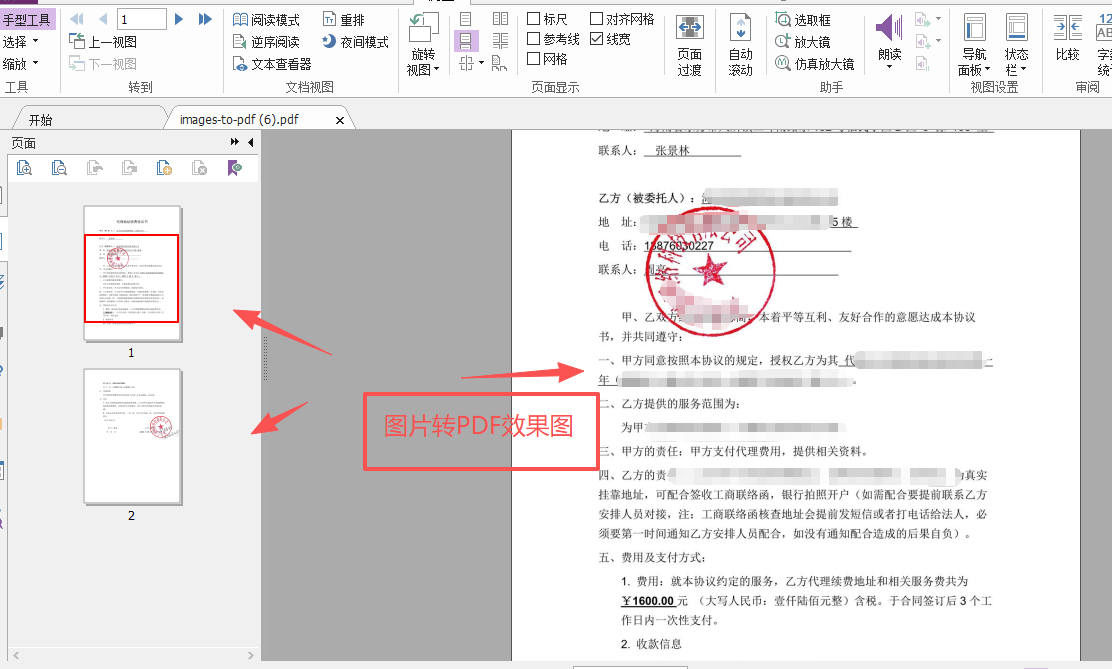Jump to the last page arrow

pyautogui.click(x=205, y=19)
